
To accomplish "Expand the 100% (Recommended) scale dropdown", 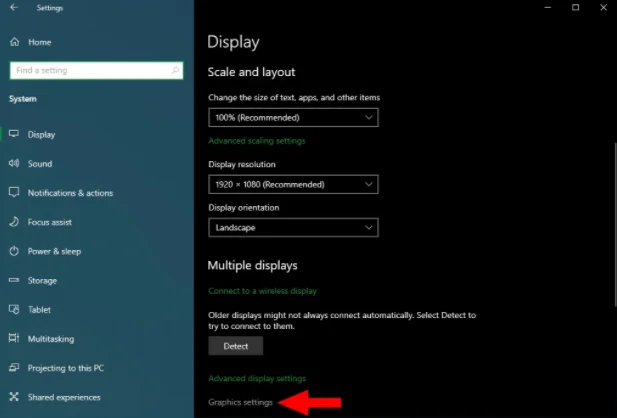I will coord(293,117).
